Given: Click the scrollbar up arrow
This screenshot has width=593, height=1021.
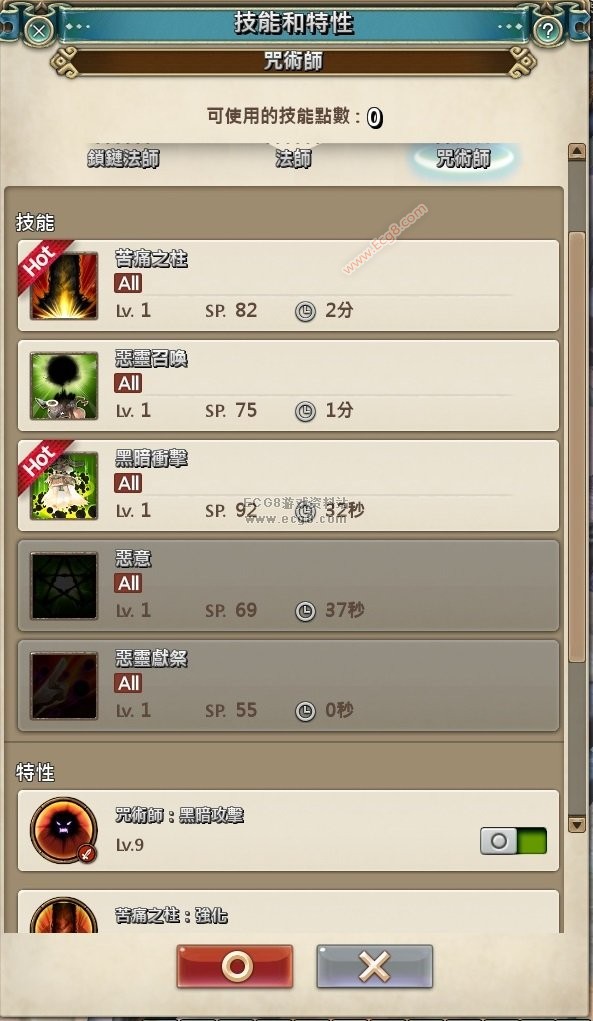Looking at the screenshot, I should click(577, 152).
